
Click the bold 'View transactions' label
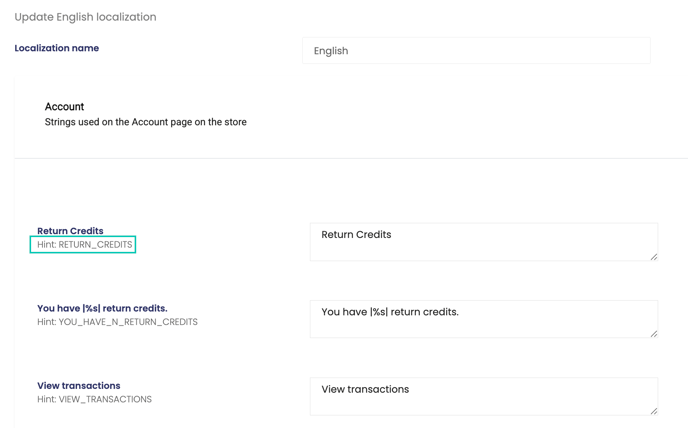(78, 385)
